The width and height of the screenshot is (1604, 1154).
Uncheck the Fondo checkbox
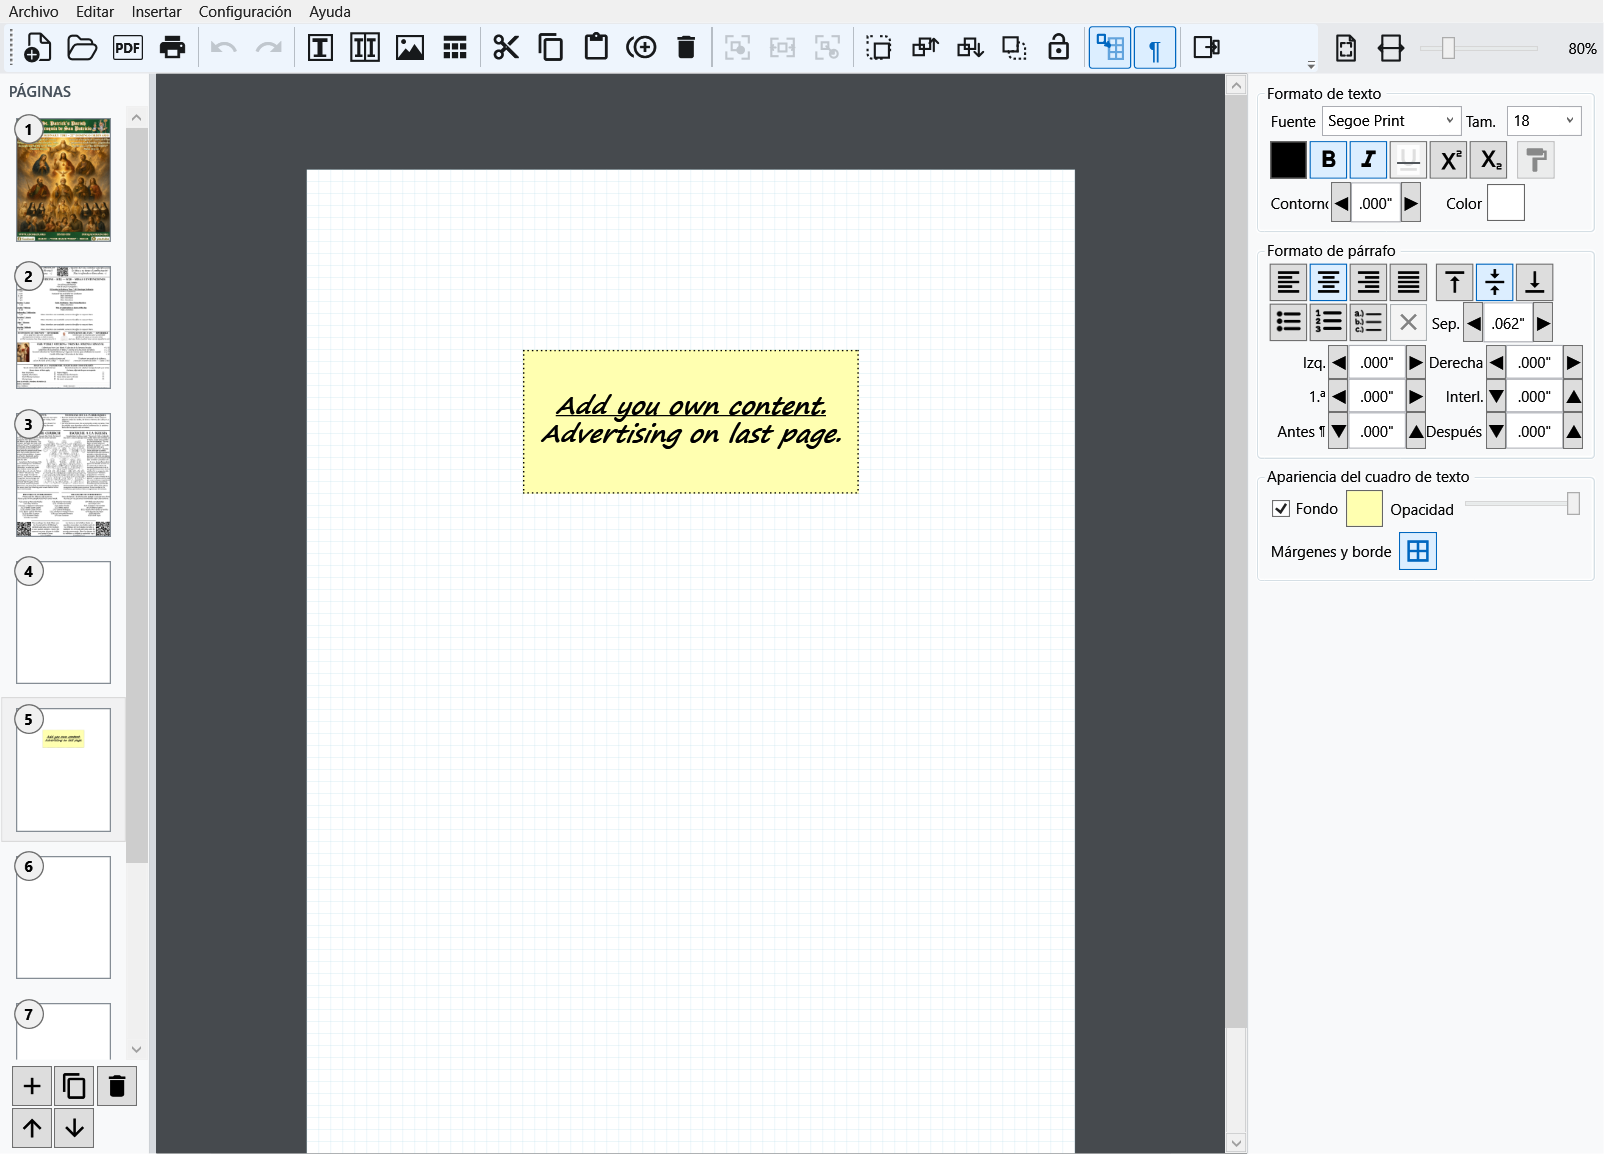[1281, 508]
